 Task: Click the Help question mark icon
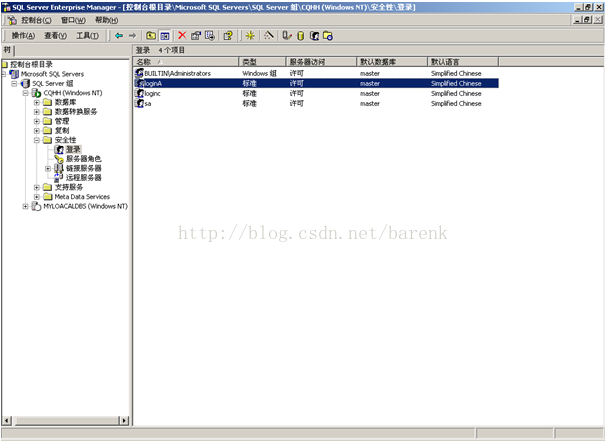[x=228, y=36]
